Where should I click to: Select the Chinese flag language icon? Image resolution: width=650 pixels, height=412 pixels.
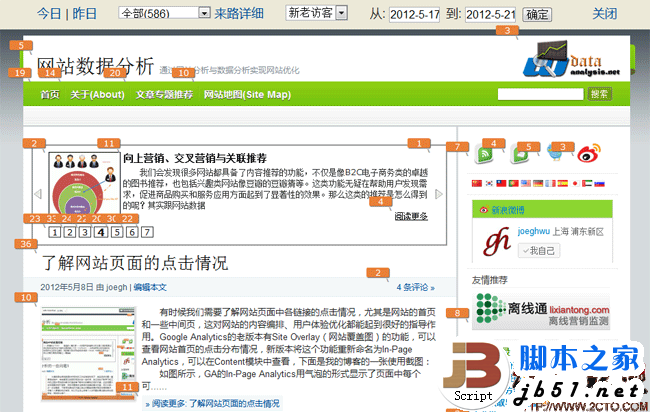coord(476,184)
